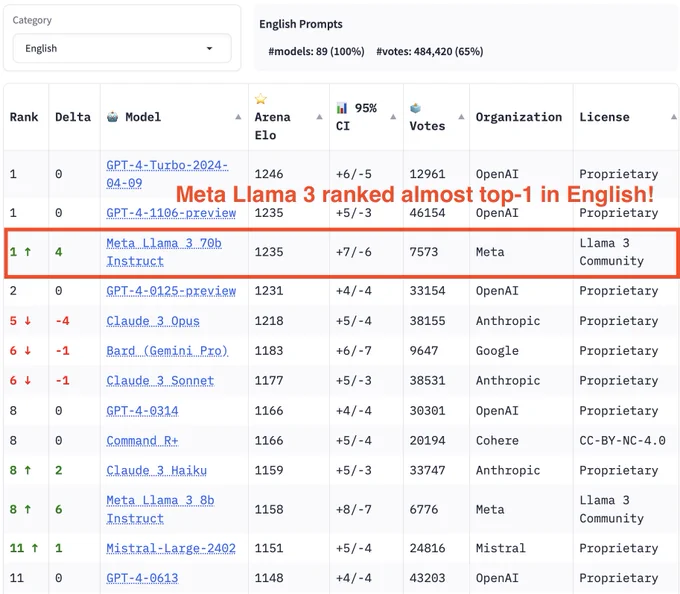Open the Claude 3 Opus link
The image size is (680, 594).
[153, 321]
